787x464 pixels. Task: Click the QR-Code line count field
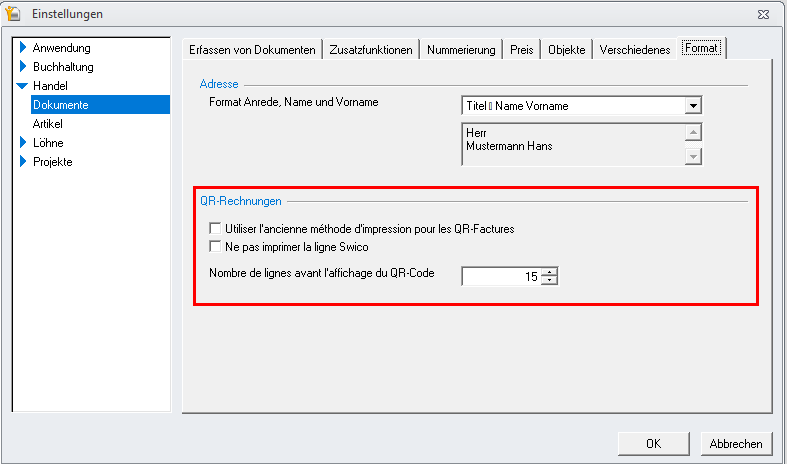coord(501,276)
